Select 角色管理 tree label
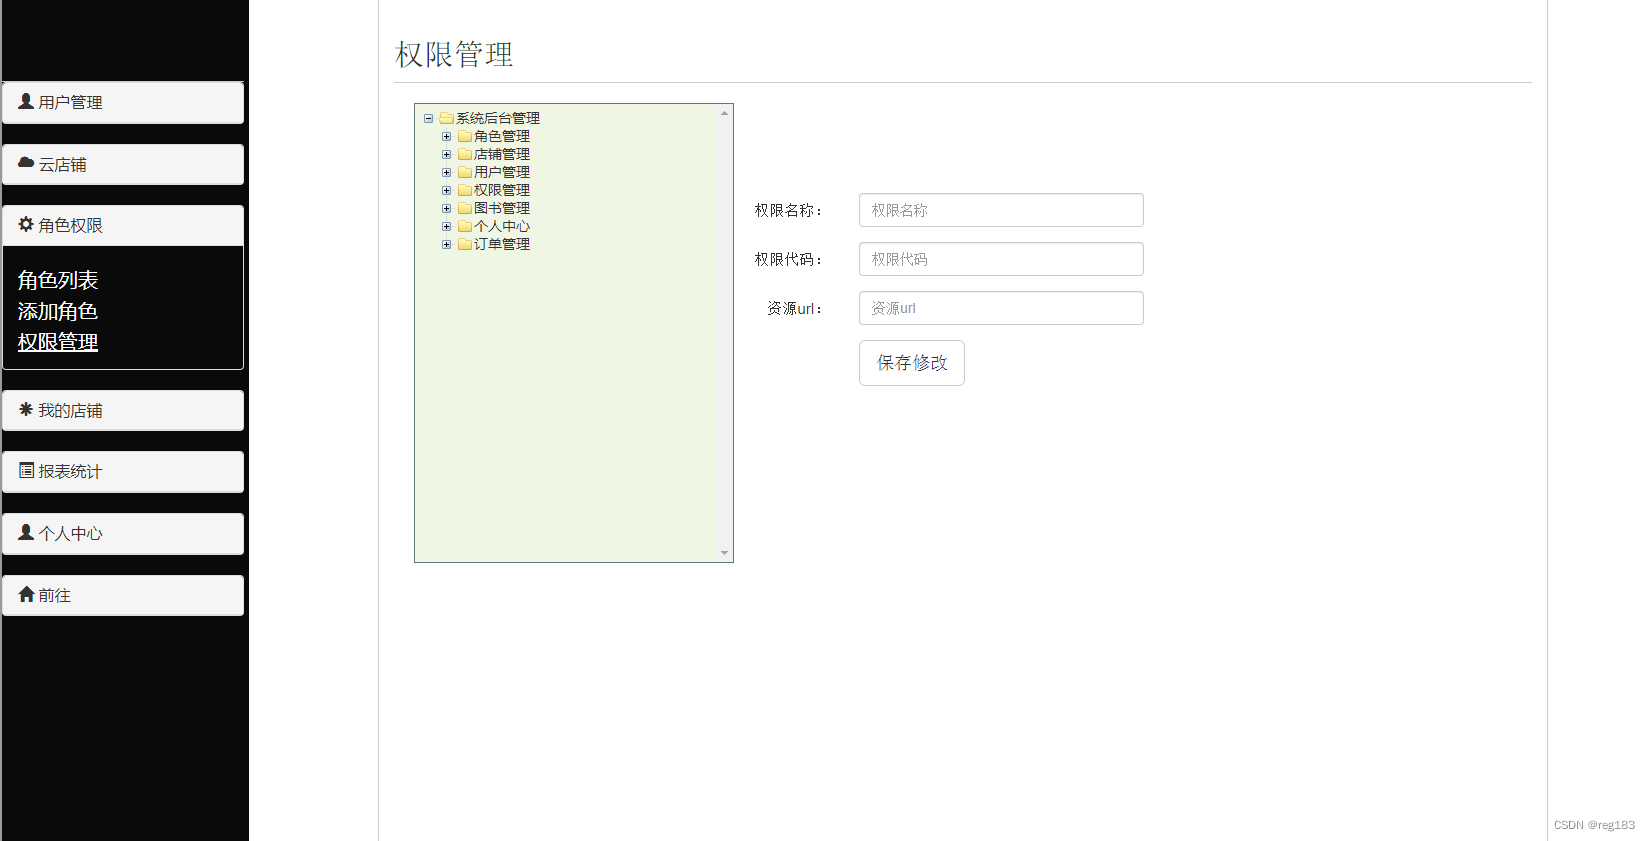Image resolution: width=1650 pixels, height=841 pixels. [x=502, y=136]
